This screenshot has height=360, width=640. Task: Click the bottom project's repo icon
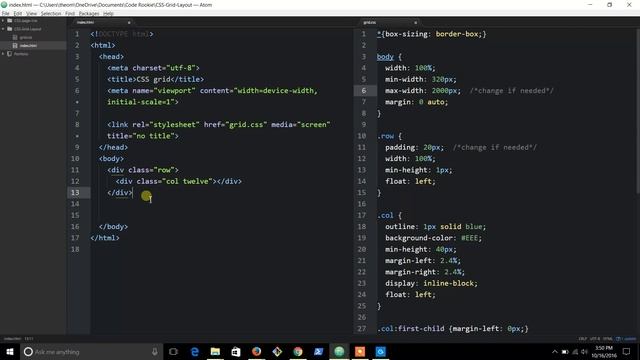click(x=9, y=53)
